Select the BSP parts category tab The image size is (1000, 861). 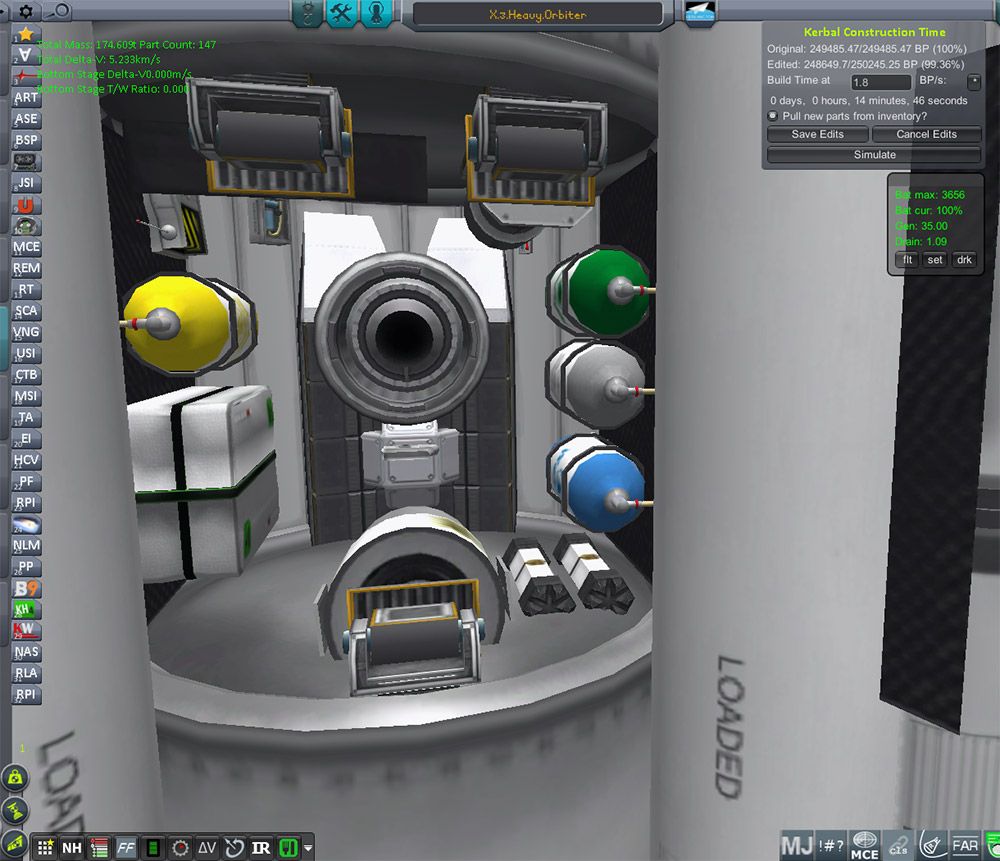coord(26,140)
